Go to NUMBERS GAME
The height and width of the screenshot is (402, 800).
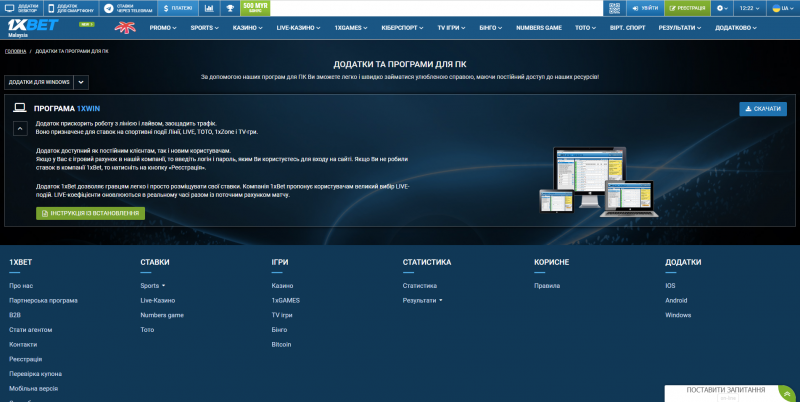click(x=539, y=28)
